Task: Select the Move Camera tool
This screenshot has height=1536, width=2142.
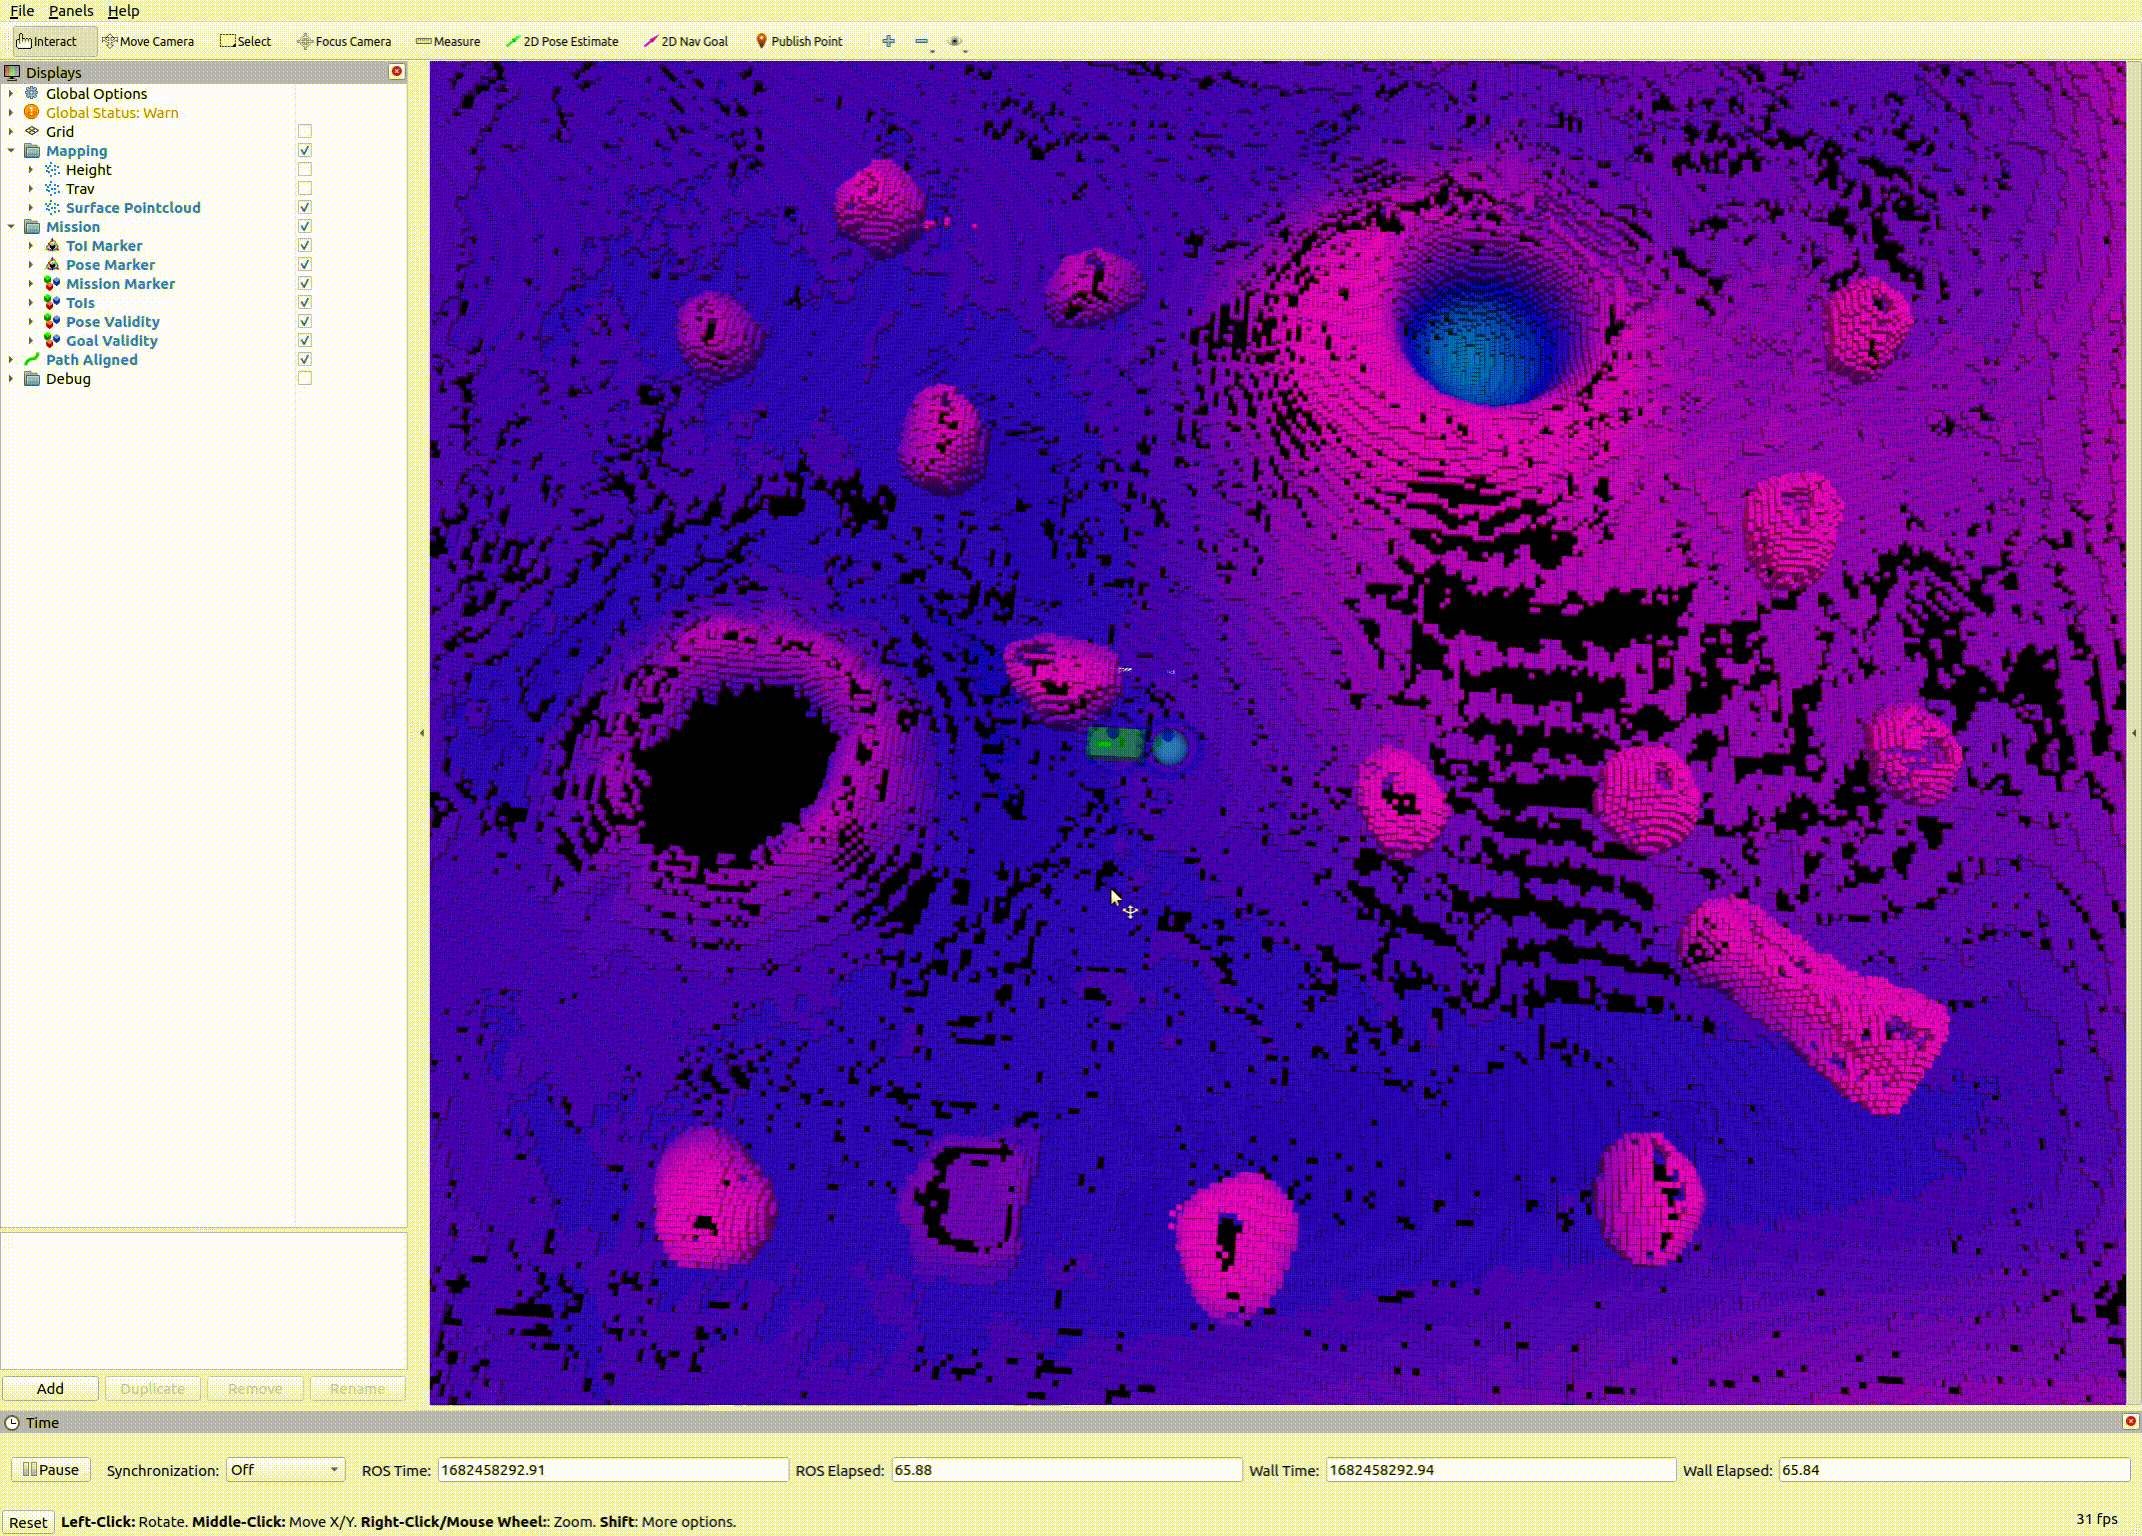Action: (x=148, y=41)
